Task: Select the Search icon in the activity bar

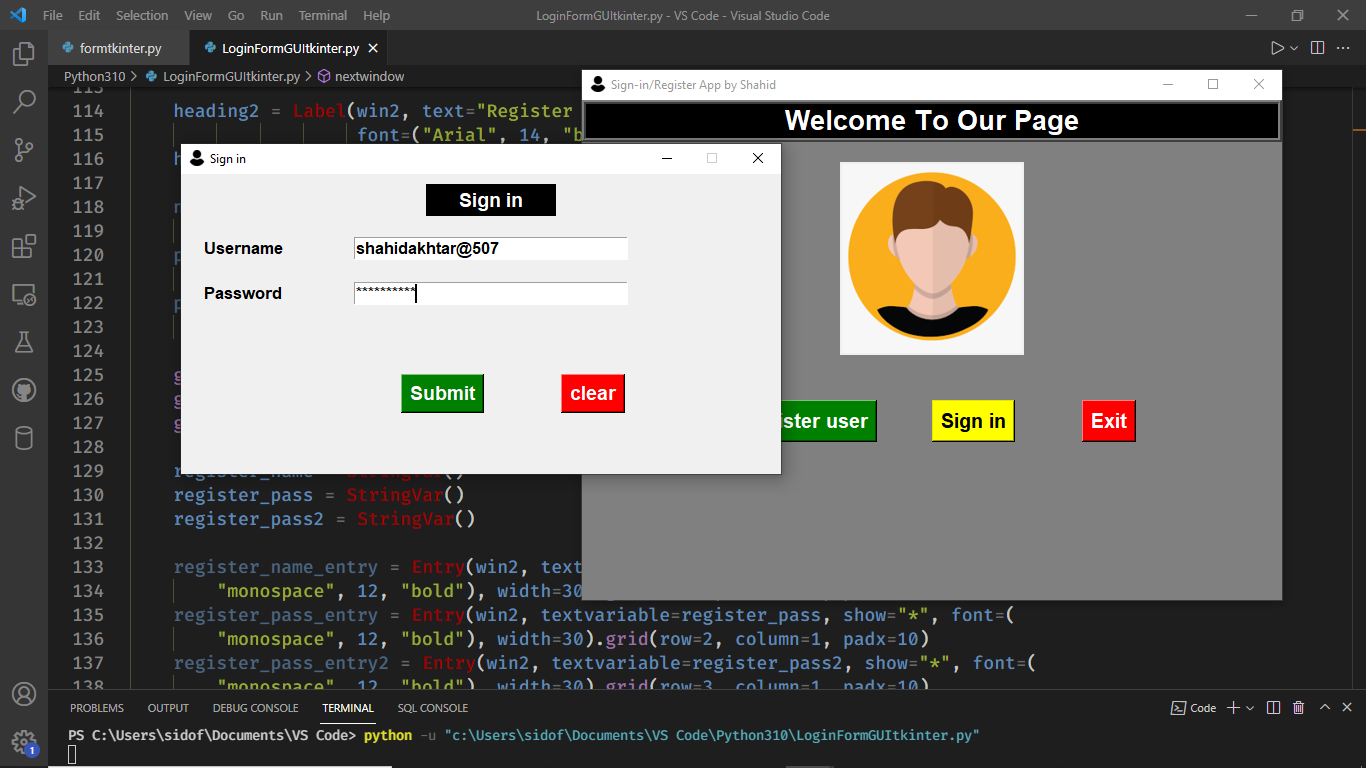Action: click(x=24, y=101)
